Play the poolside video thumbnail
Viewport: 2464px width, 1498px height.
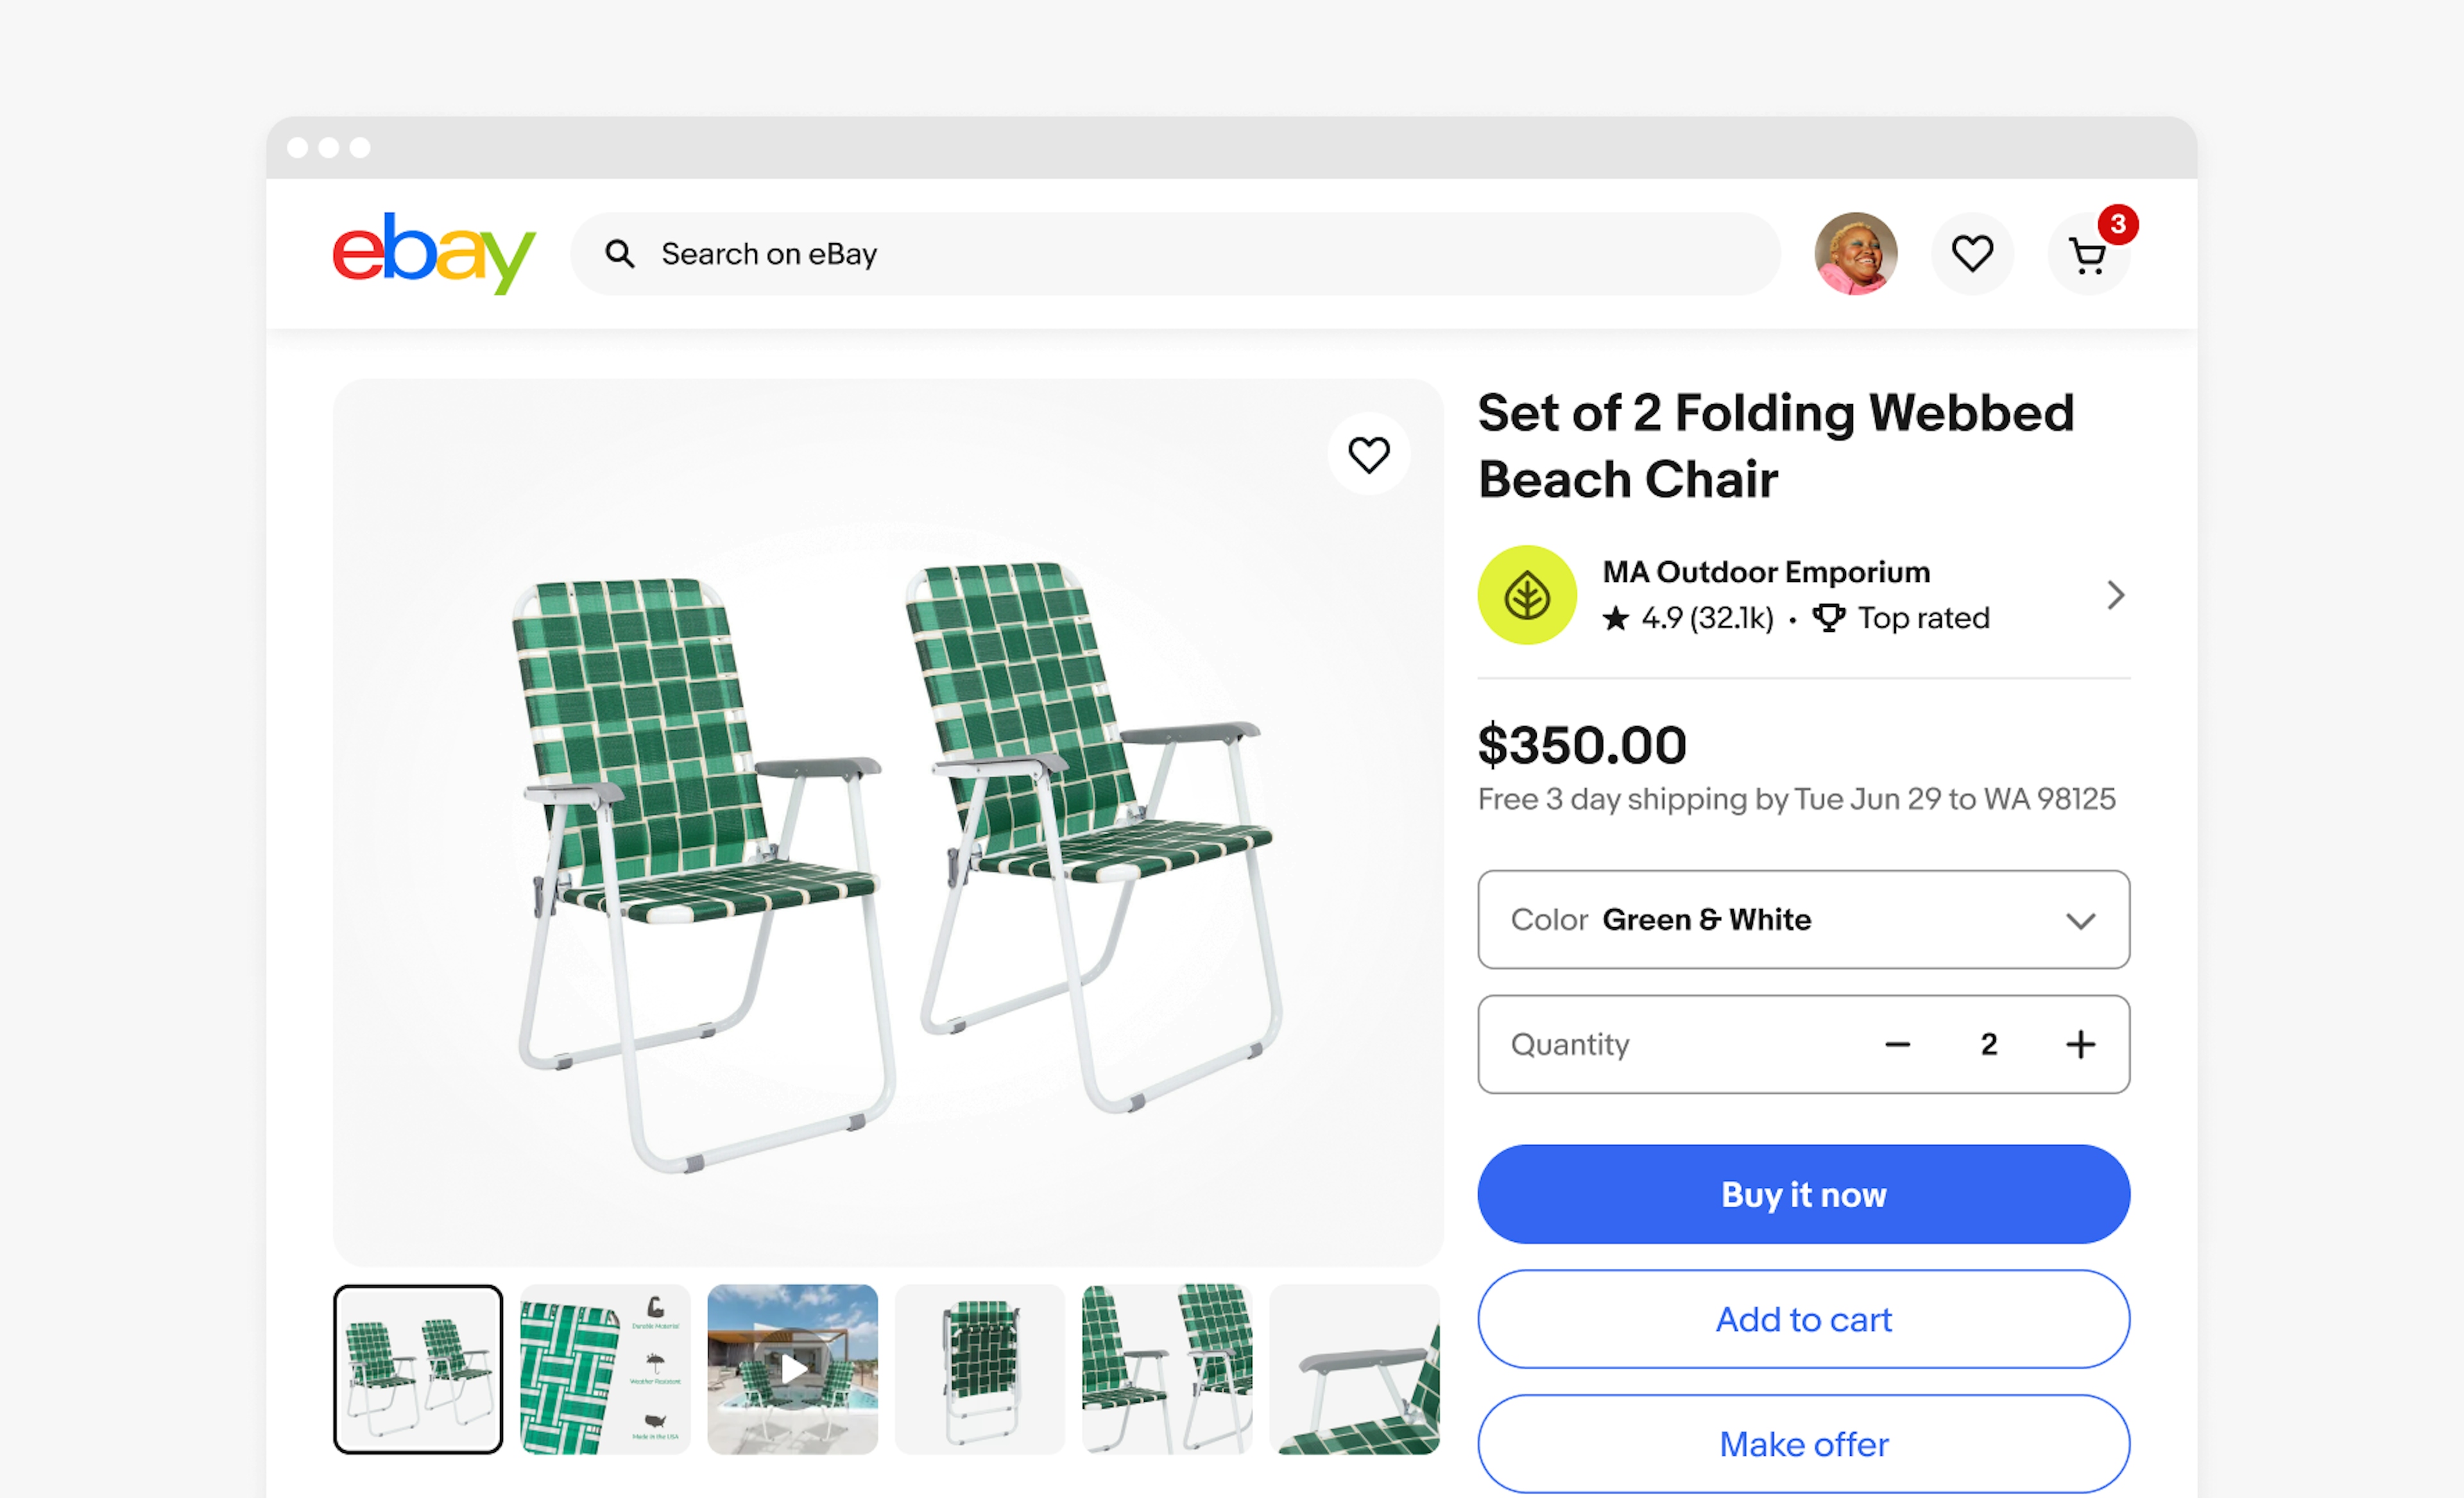coord(792,1369)
